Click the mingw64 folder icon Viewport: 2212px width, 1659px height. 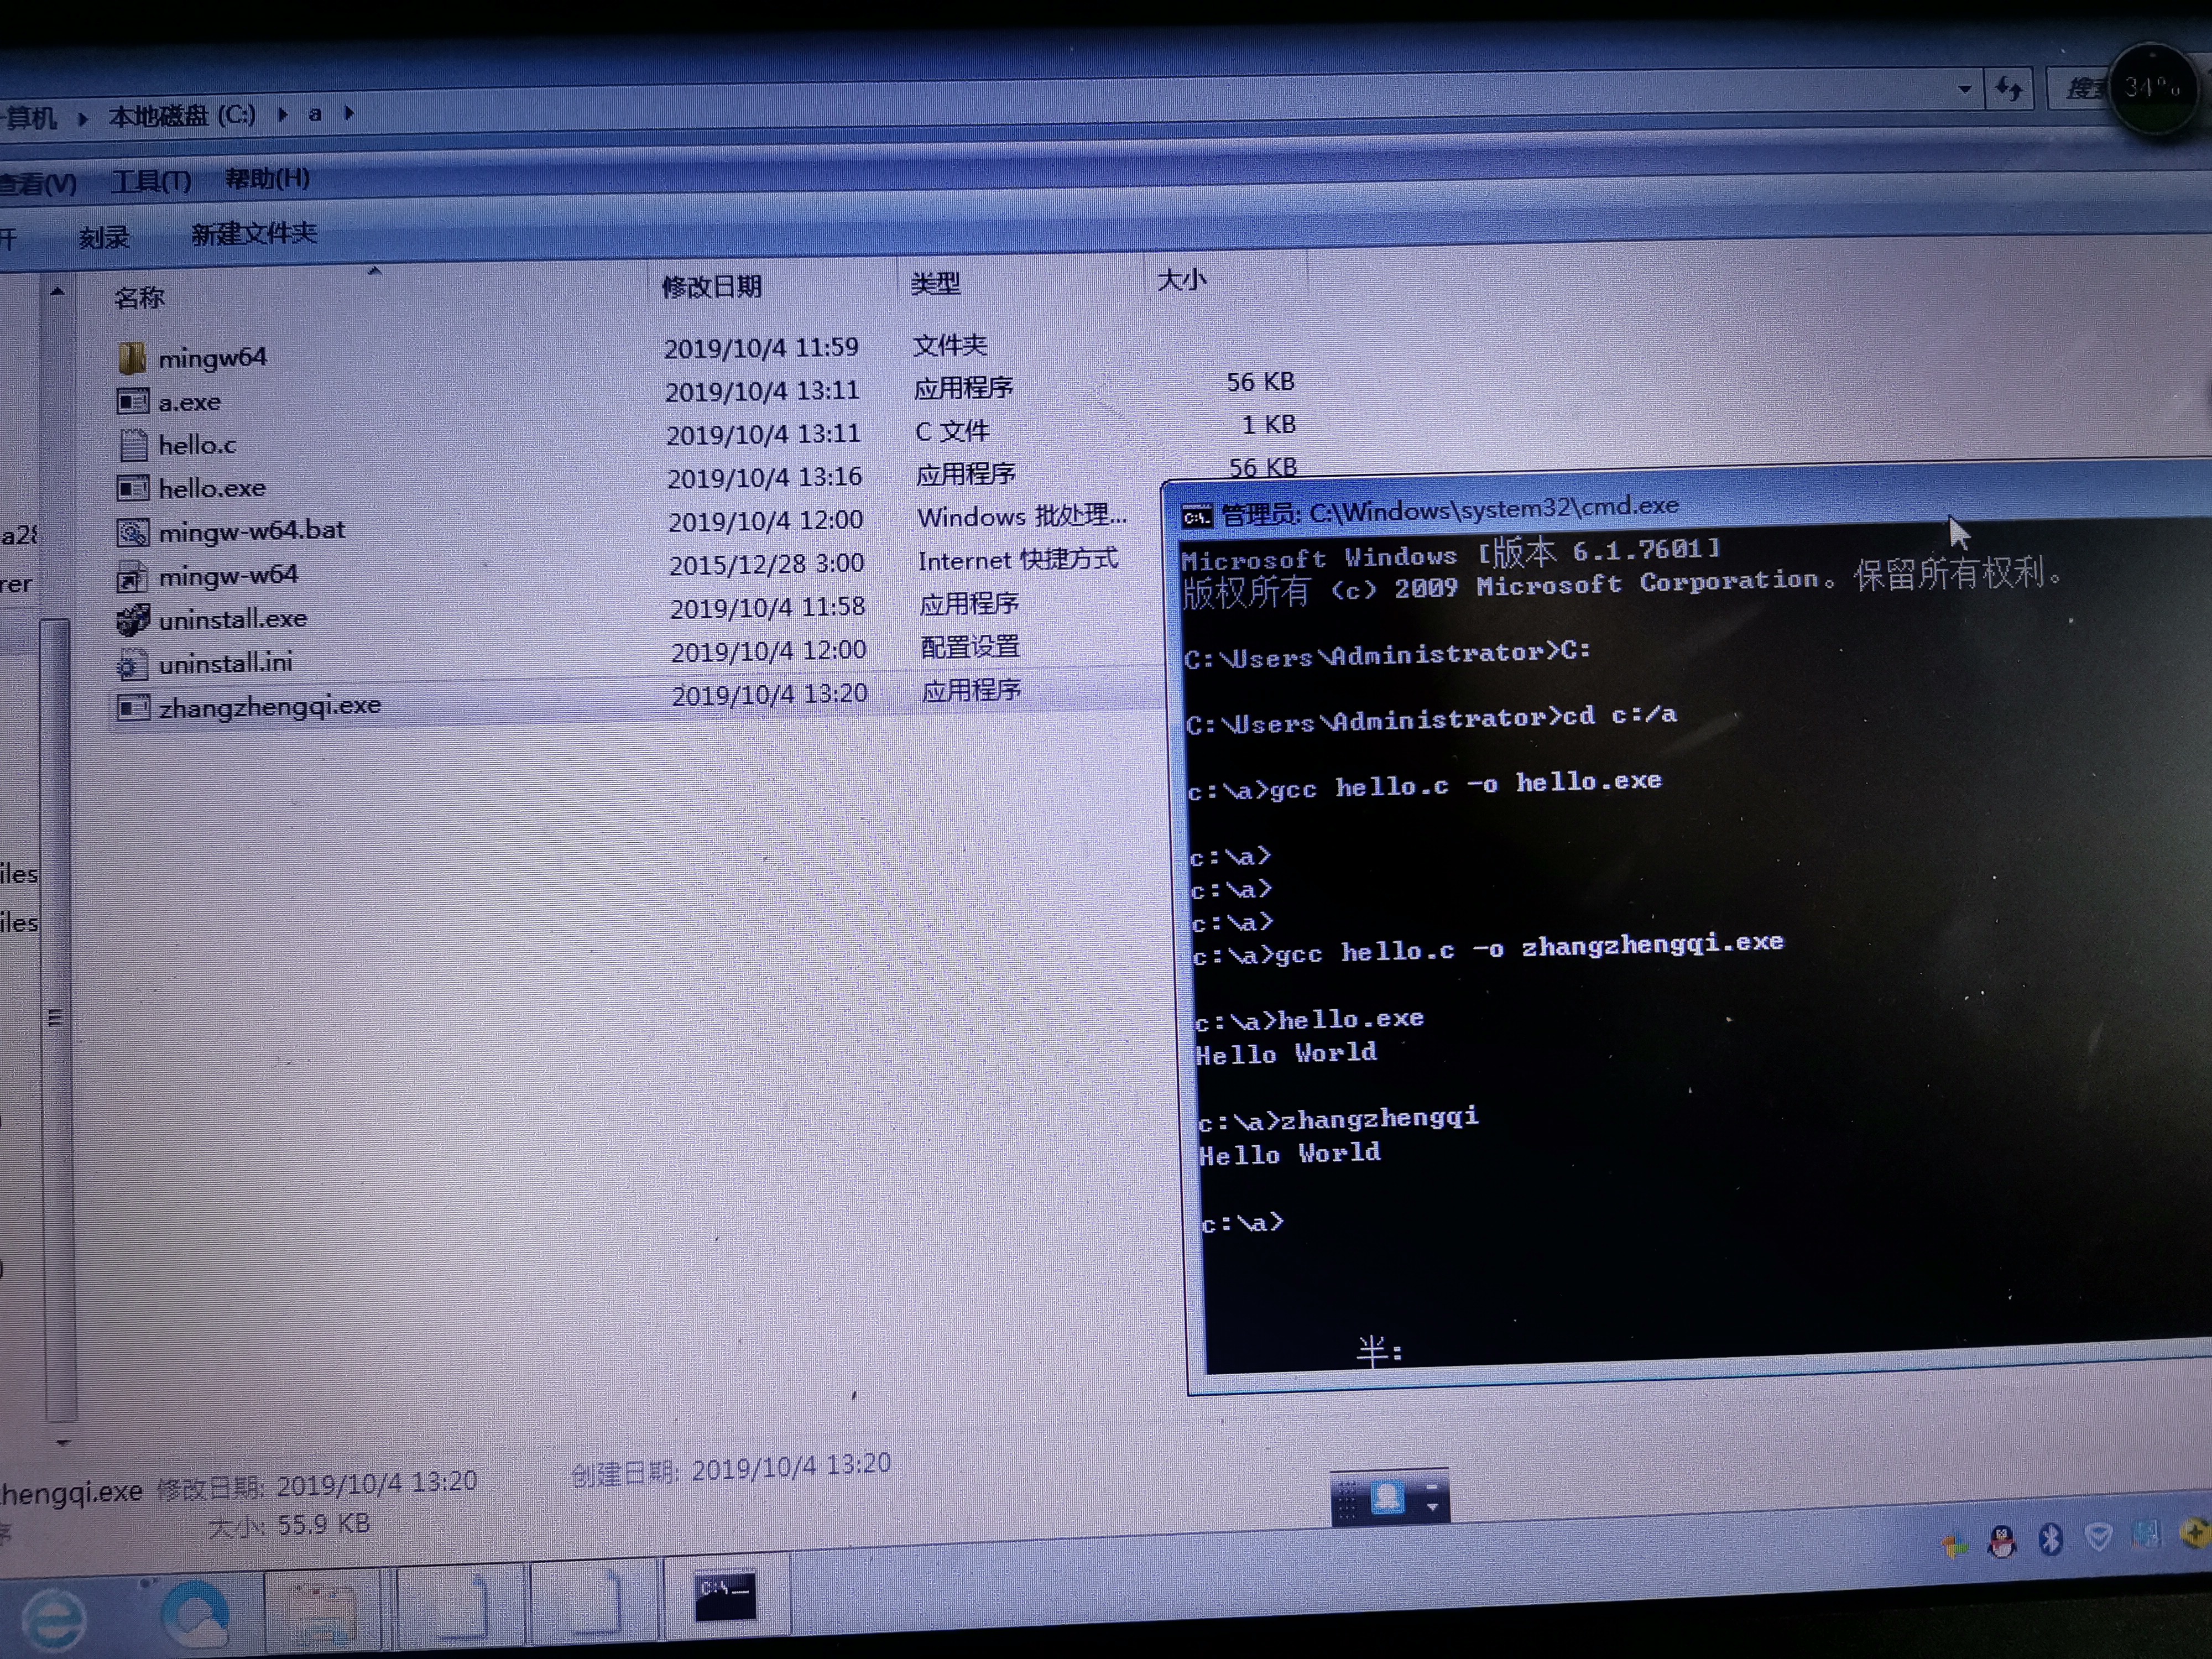tap(132, 357)
